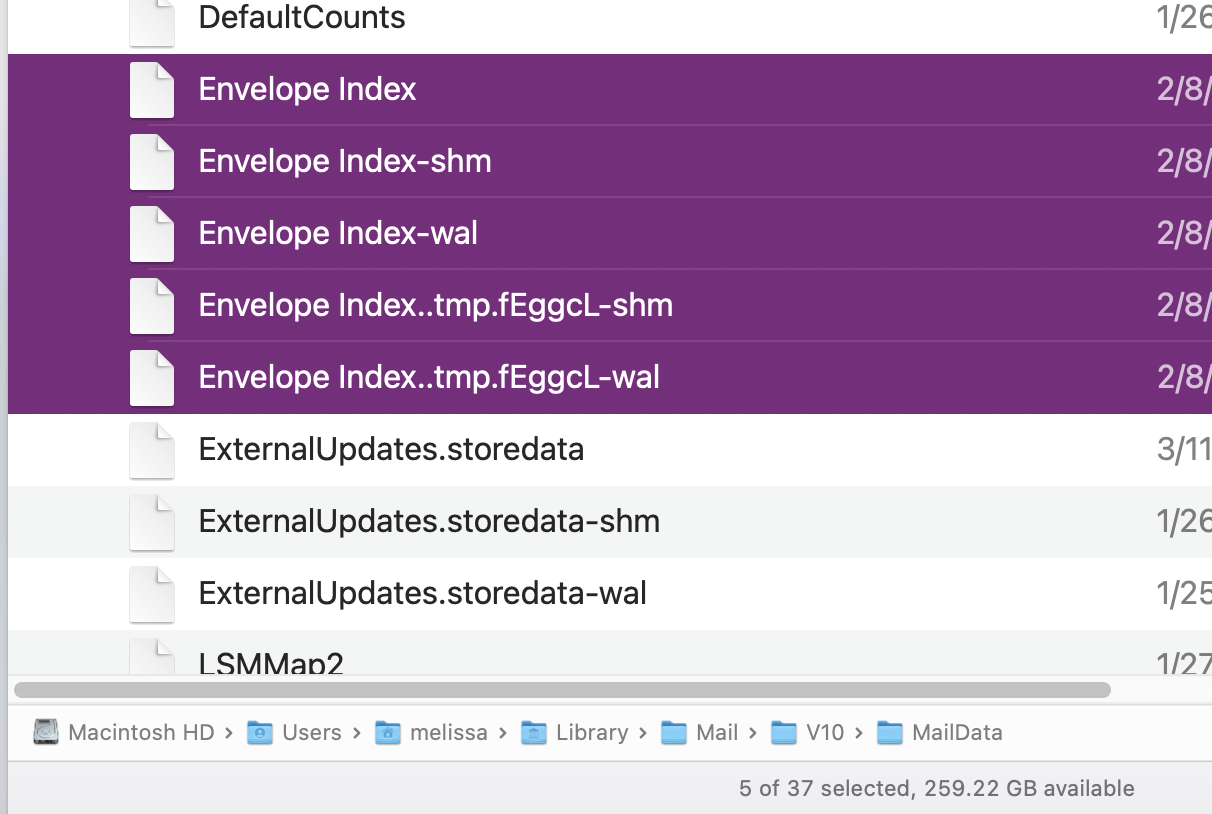Click the DefaultCounts file icon

coord(152,22)
